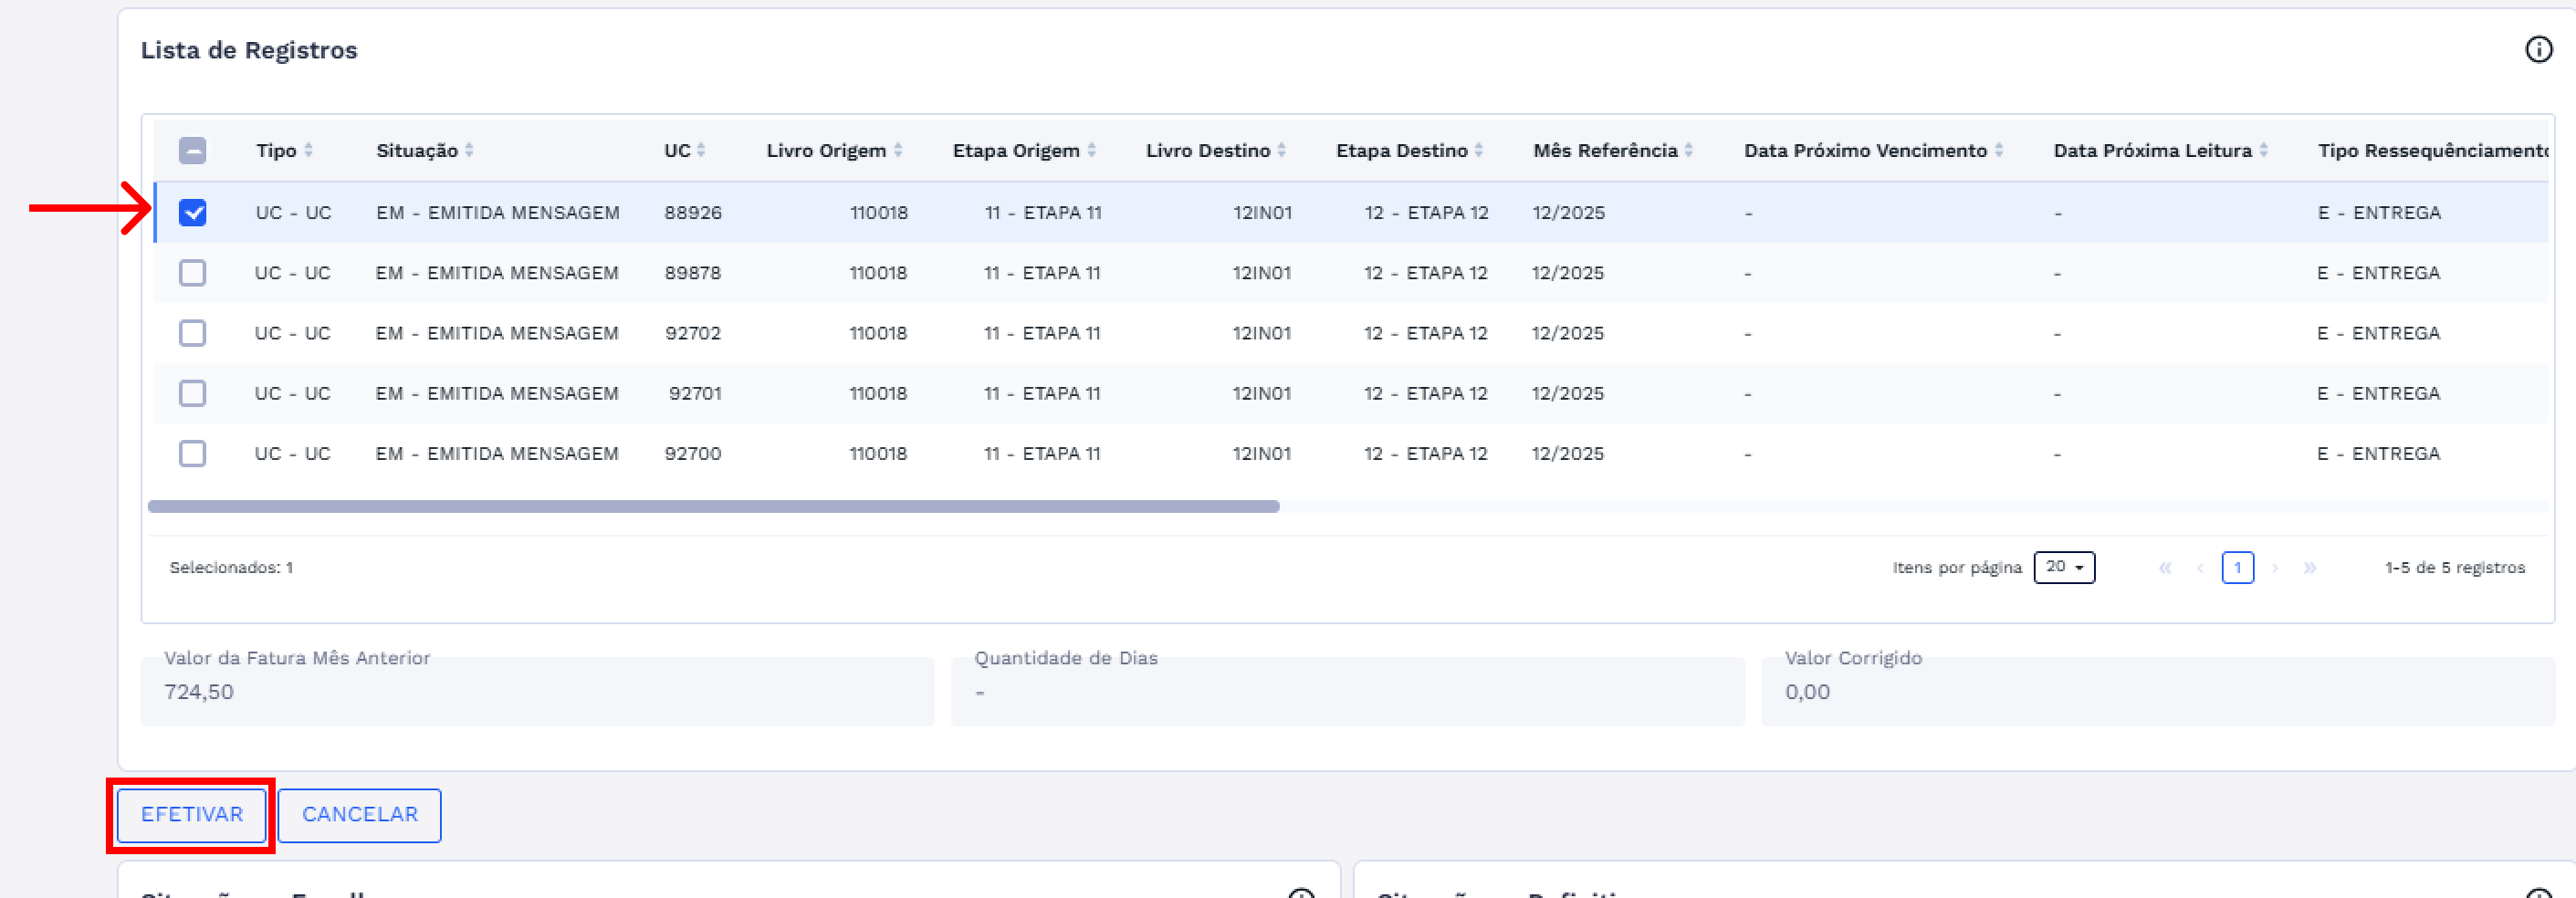
Task: Sort by Etapa Origem column arrows
Action: pyautogui.click(x=1091, y=150)
